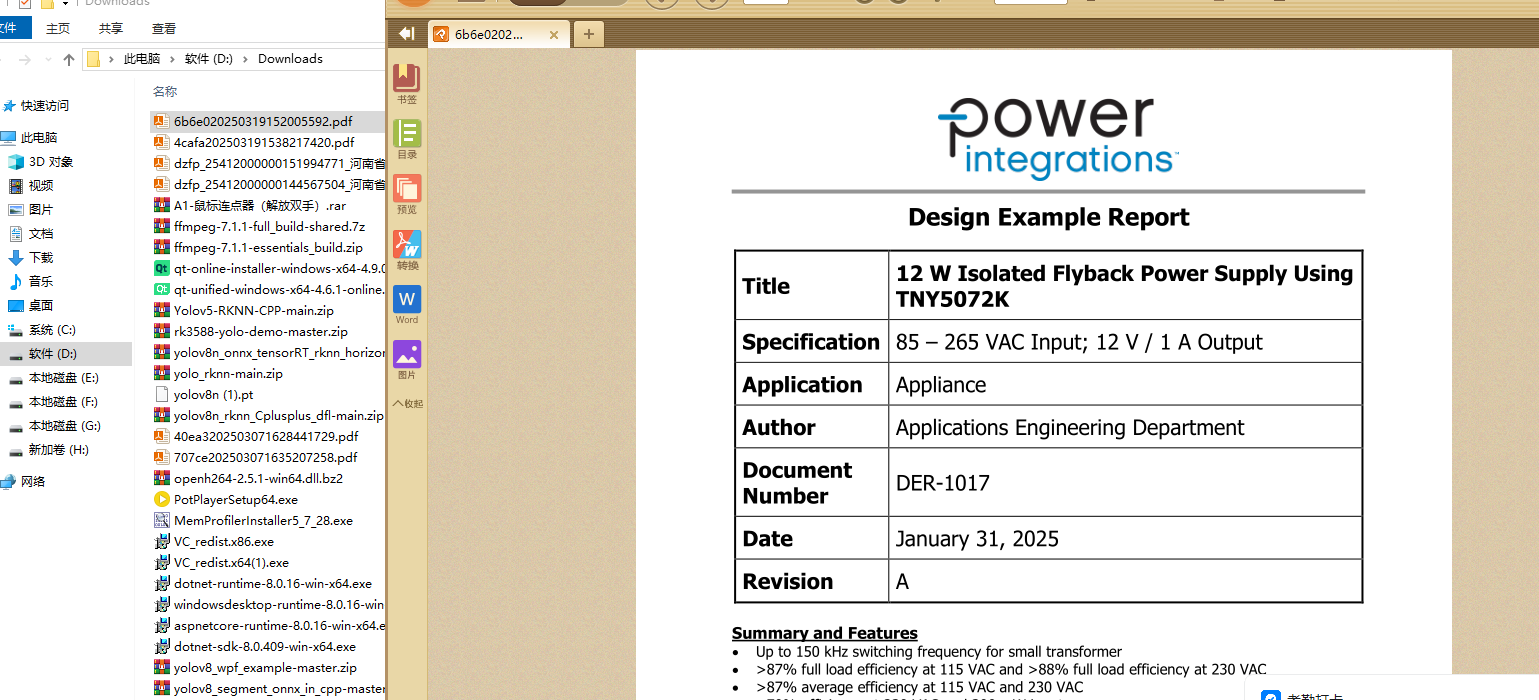The height and width of the screenshot is (700, 1539).
Task: Select 本地磁盘 (G:) drive
Action: click(x=64, y=426)
